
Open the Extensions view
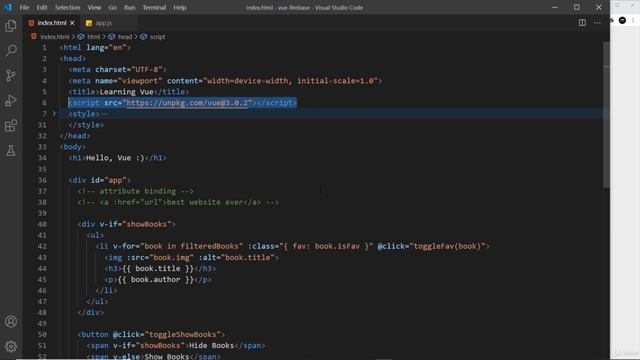(x=11, y=126)
